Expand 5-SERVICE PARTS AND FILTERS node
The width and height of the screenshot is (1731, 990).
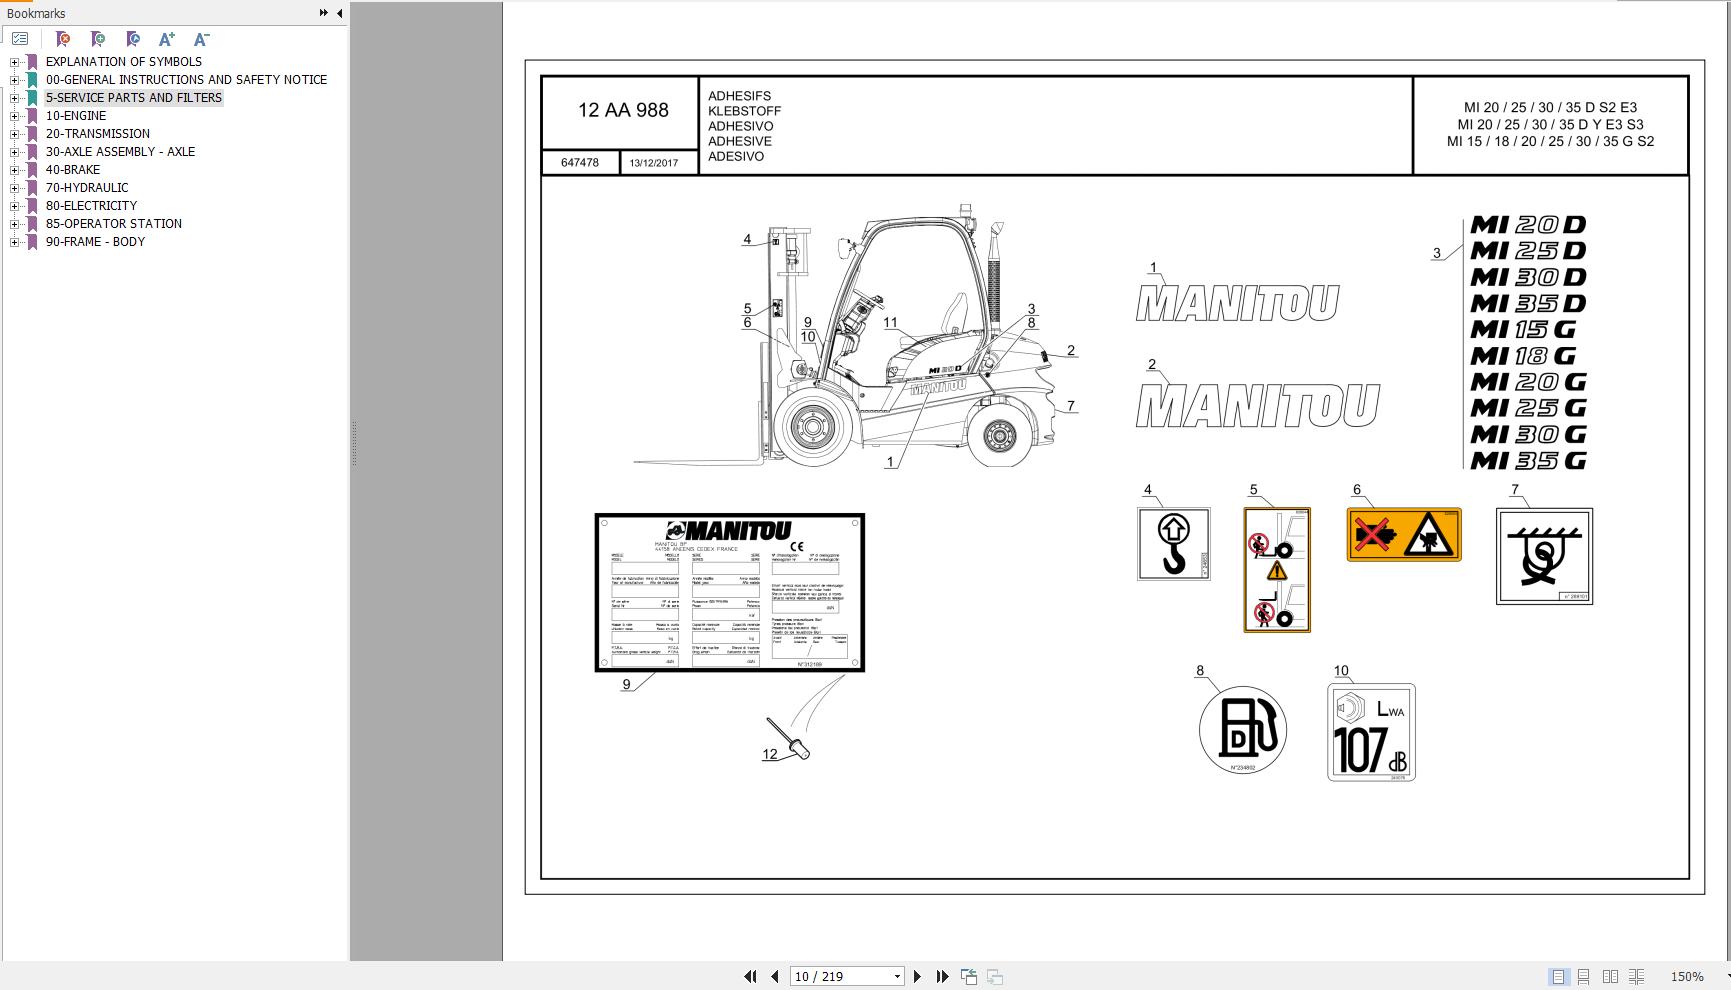(x=15, y=98)
